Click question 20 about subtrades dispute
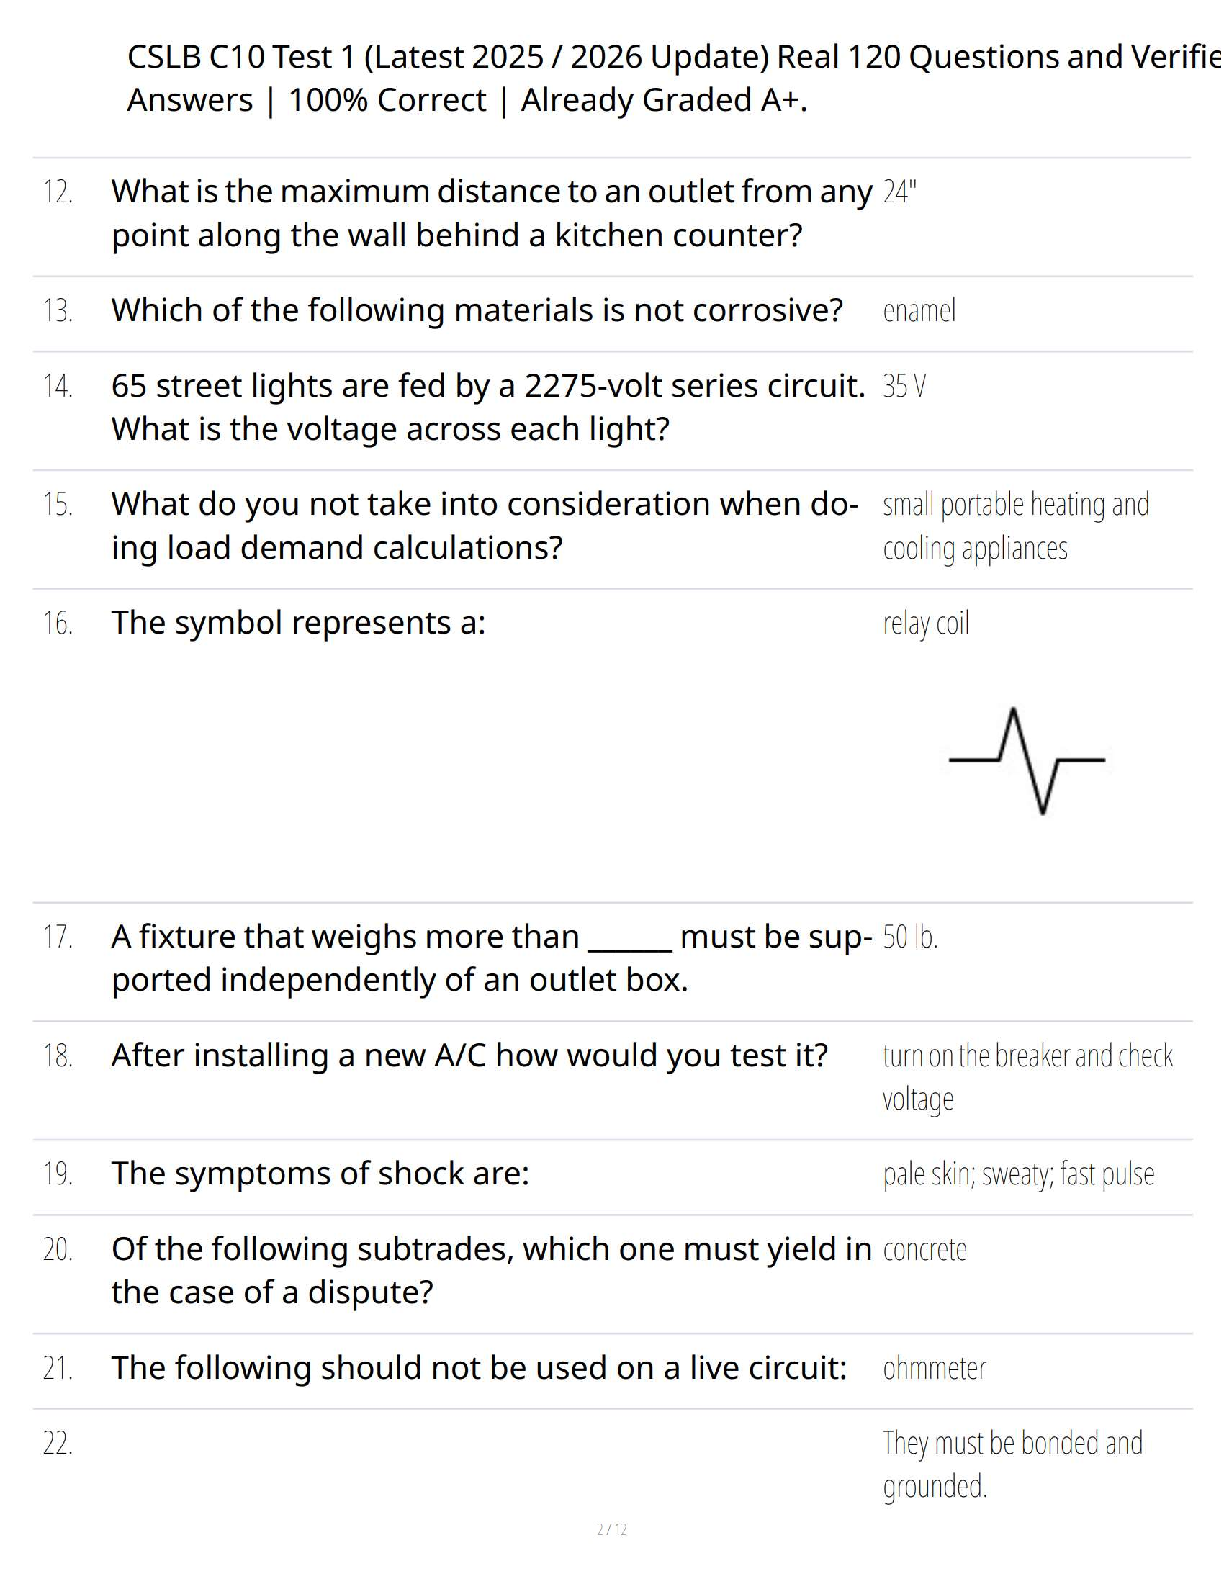The image size is (1224, 1584). coord(491,1270)
